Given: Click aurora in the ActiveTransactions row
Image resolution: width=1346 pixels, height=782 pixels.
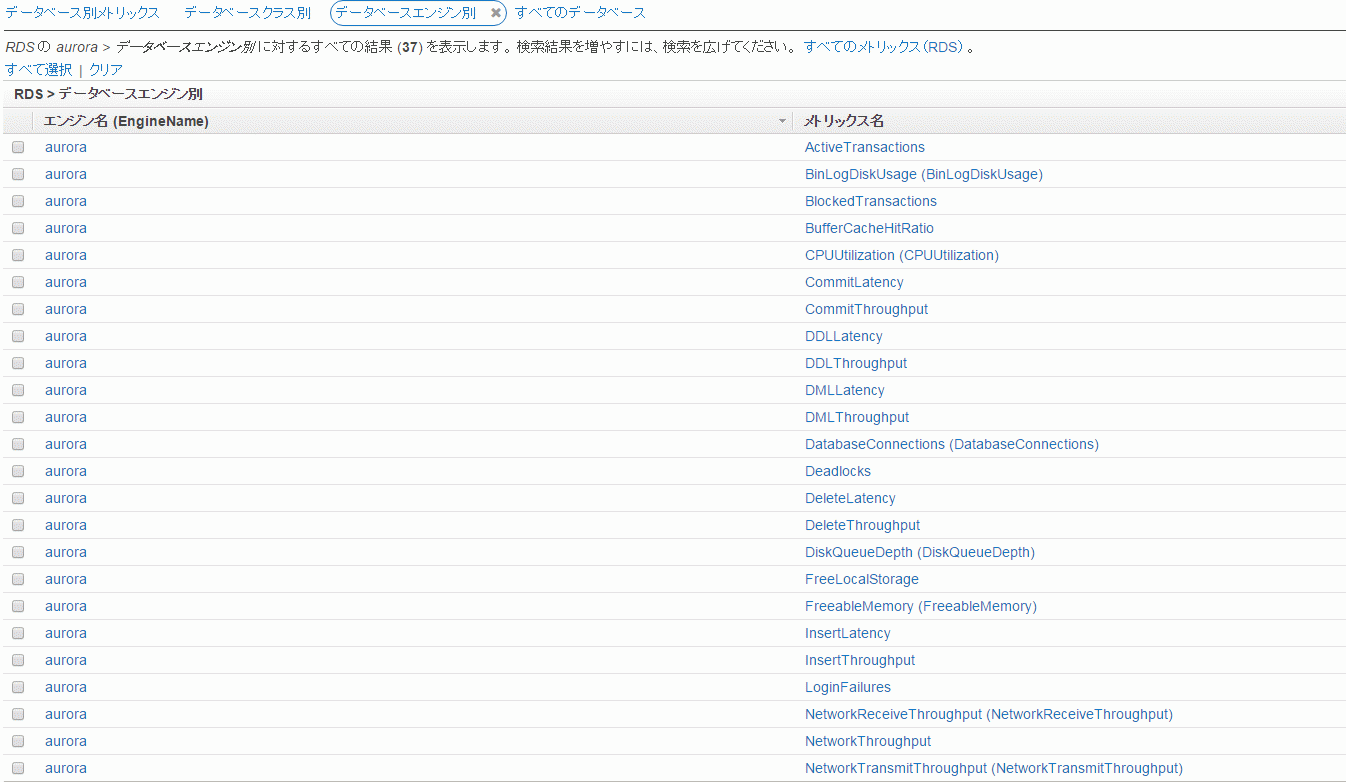Looking at the screenshot, I should [x=66, y=147].
